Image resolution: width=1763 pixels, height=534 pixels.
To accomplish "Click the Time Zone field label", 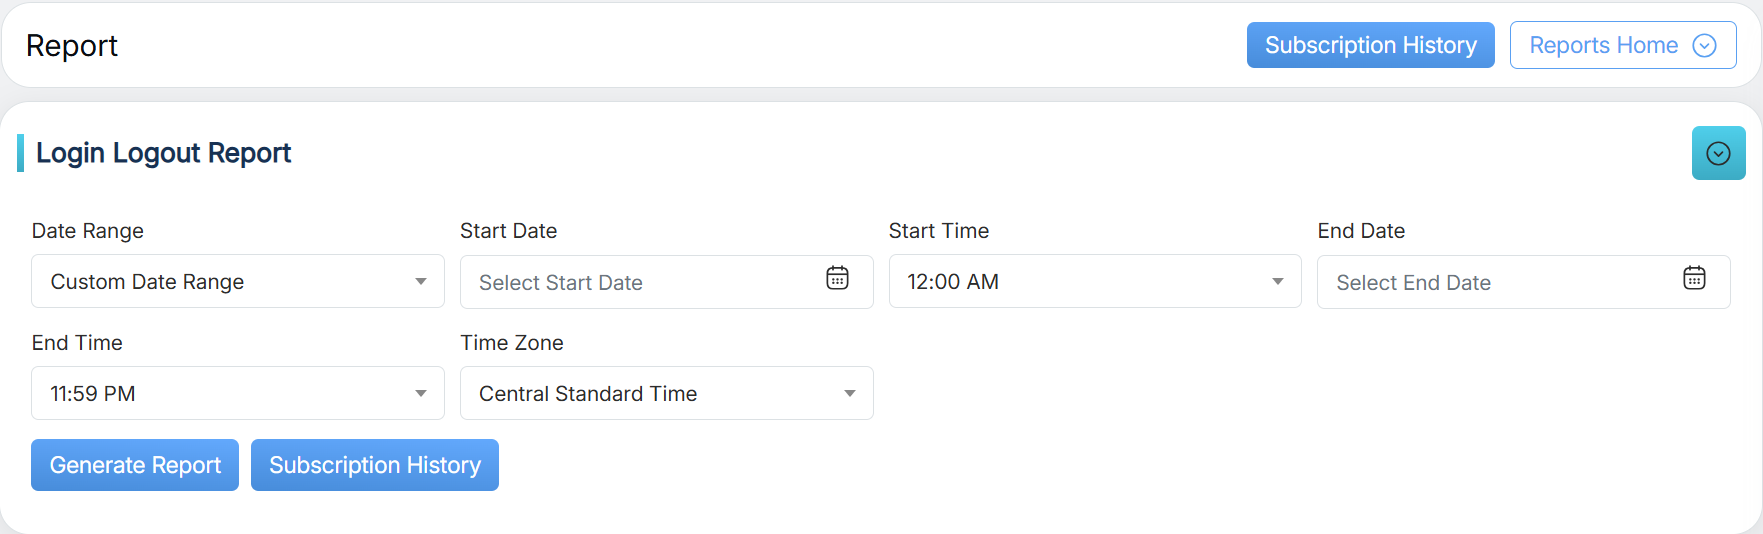I will tap(512, 343).
